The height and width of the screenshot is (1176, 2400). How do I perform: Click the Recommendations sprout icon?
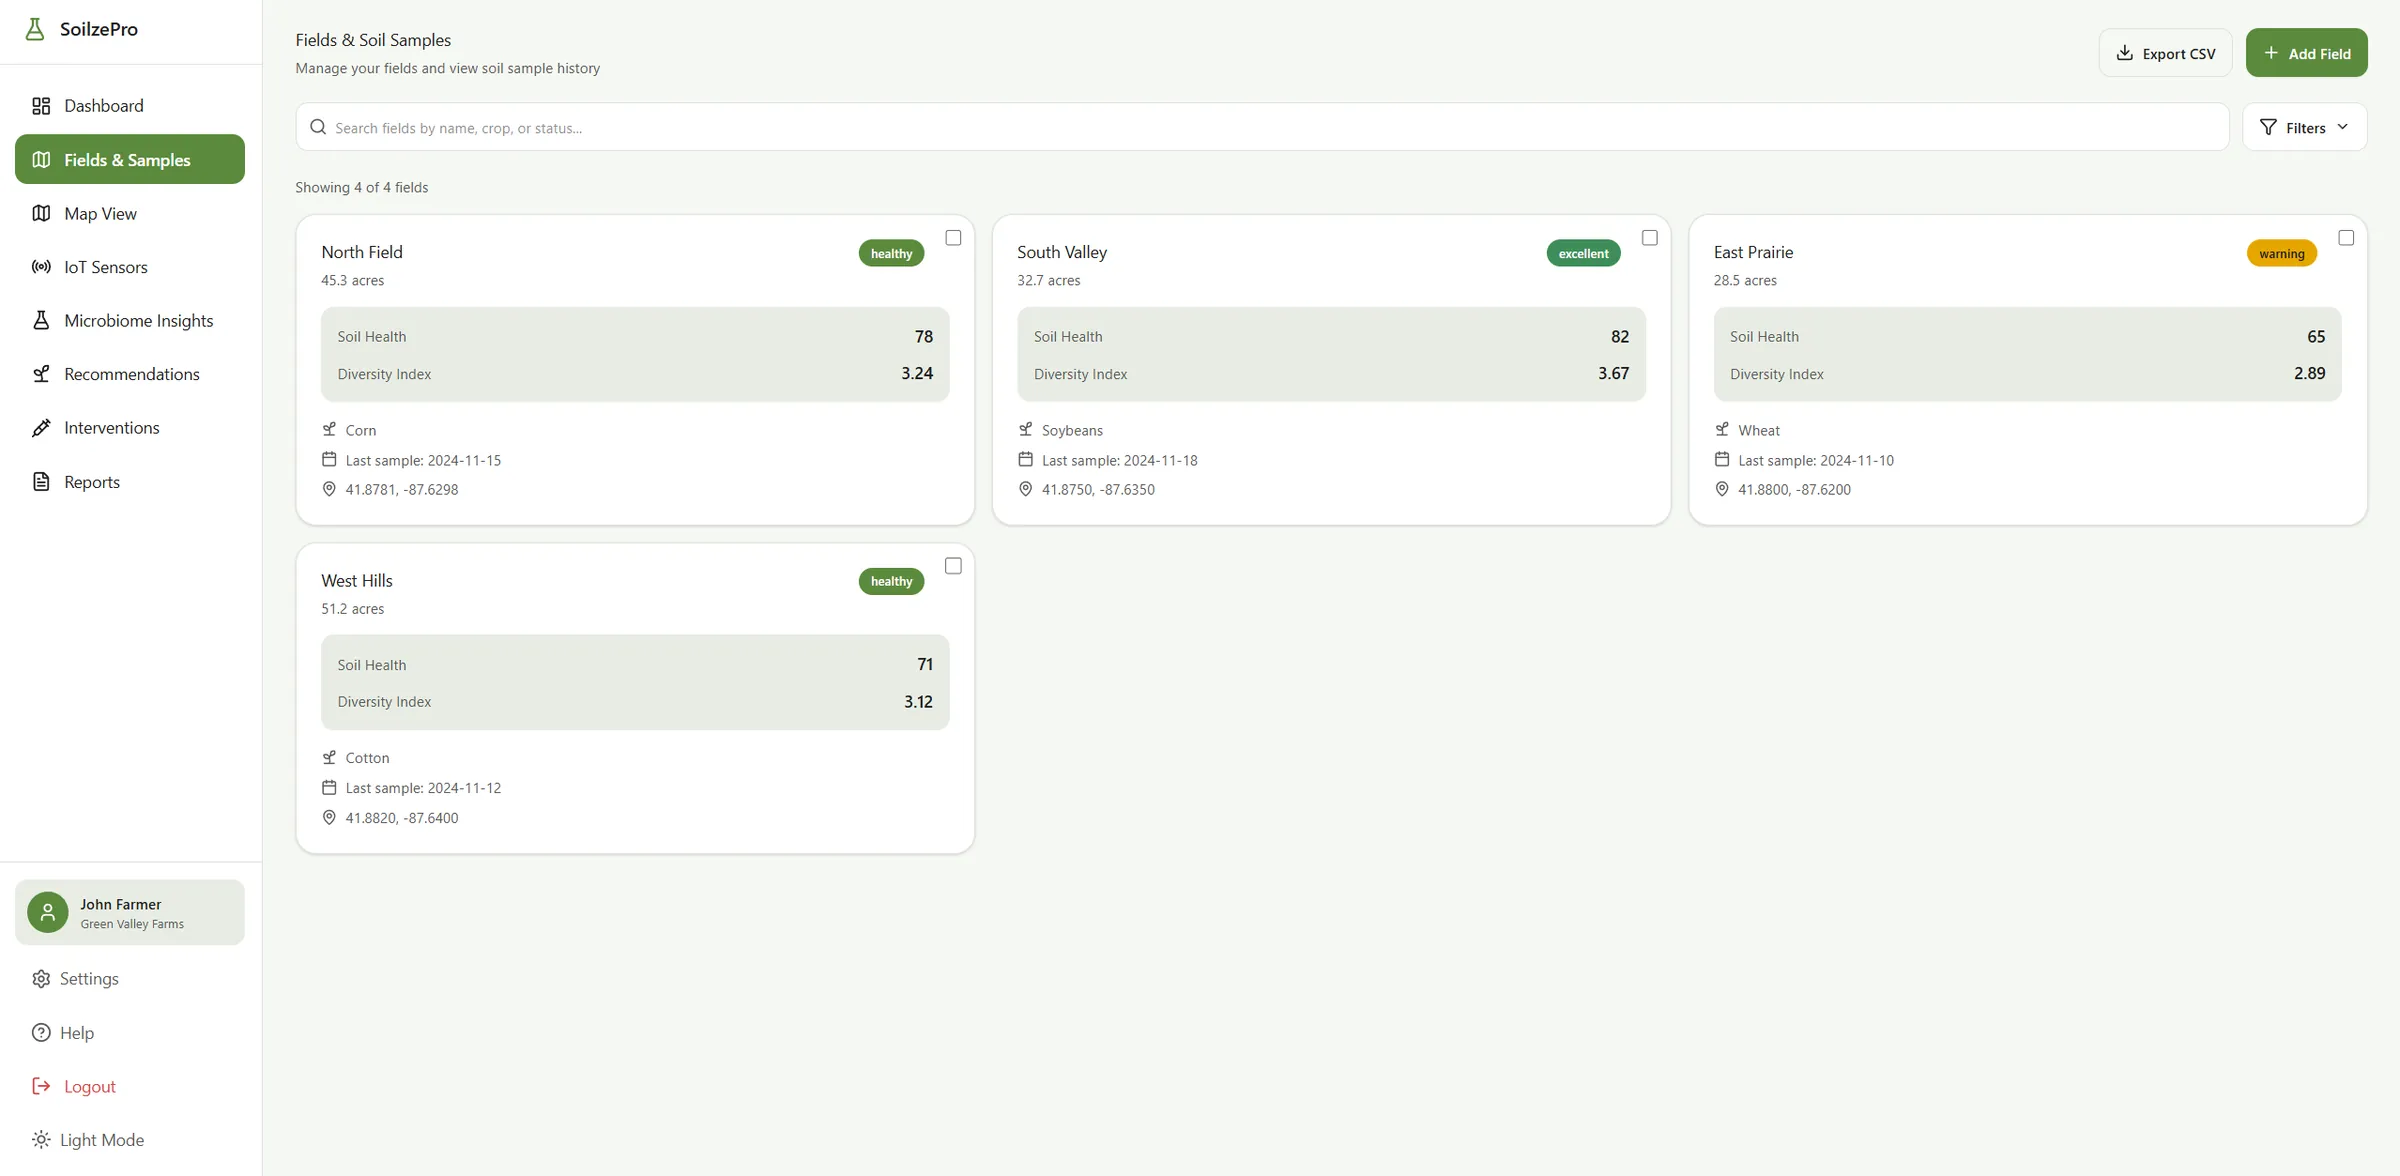coord(41,374)
